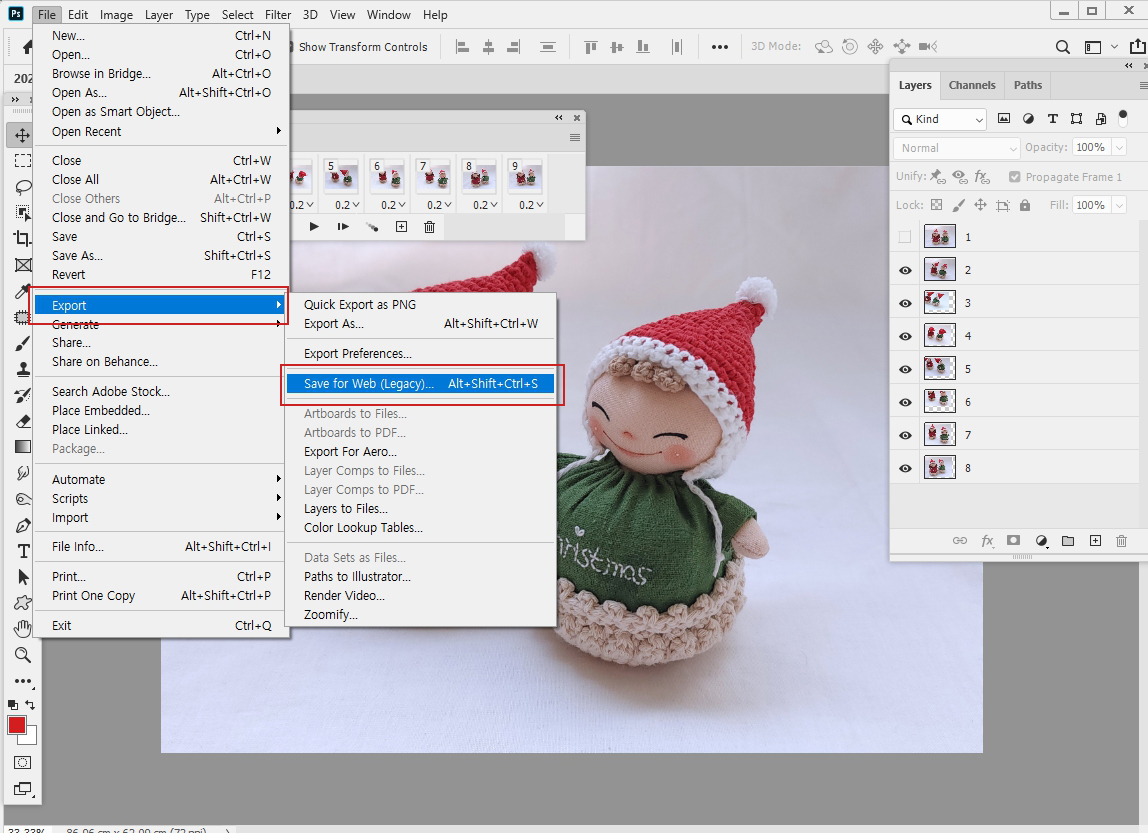Click the white background color swatch
Image resolution: width=1148 pixels, height=833 pixels.
click(x=31, y=737)
